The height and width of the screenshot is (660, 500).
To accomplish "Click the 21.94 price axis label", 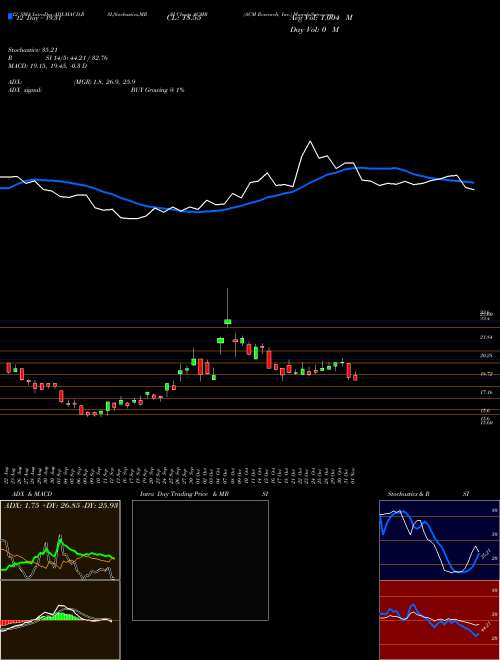I will click(x=486, y=337).
